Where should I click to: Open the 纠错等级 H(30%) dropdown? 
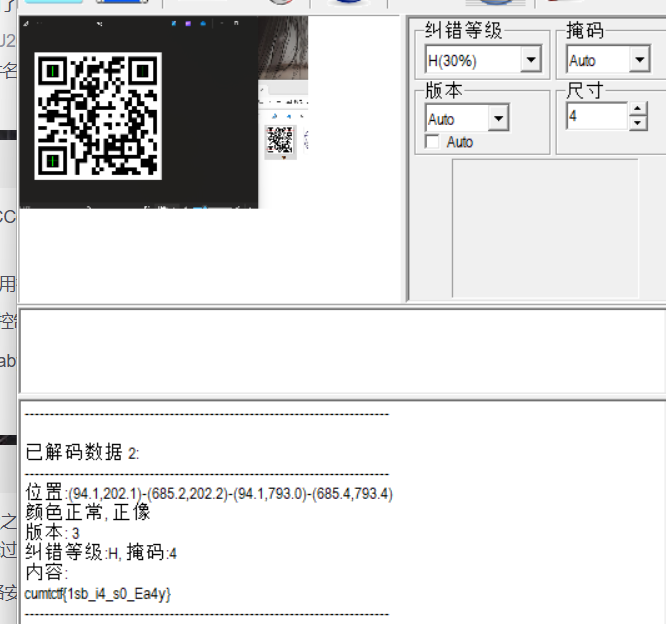tap(531, 59)
